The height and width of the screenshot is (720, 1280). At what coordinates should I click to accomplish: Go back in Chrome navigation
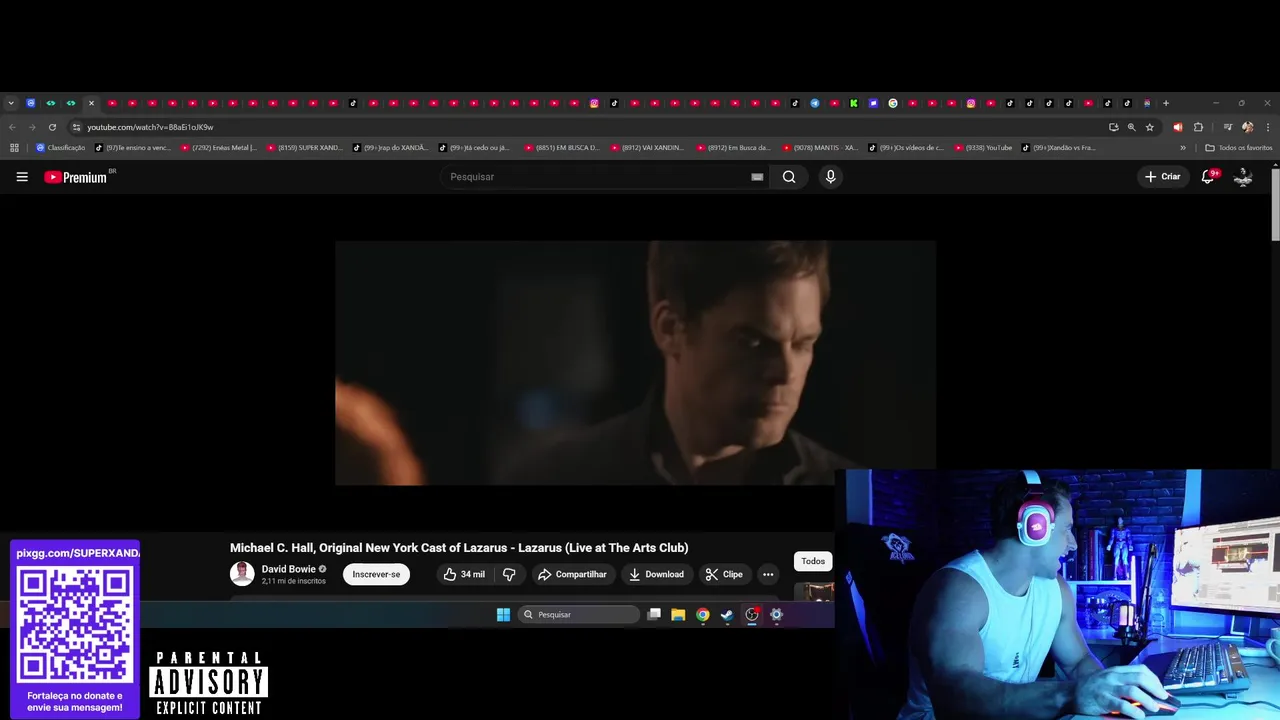(12, 127)
